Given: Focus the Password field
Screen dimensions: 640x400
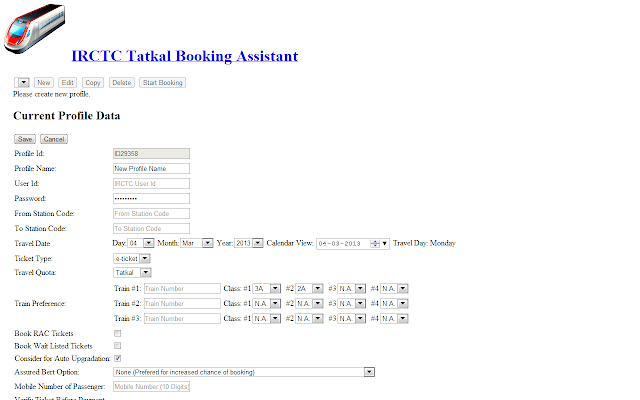Looking at the screenshot, I should point(151,198).
